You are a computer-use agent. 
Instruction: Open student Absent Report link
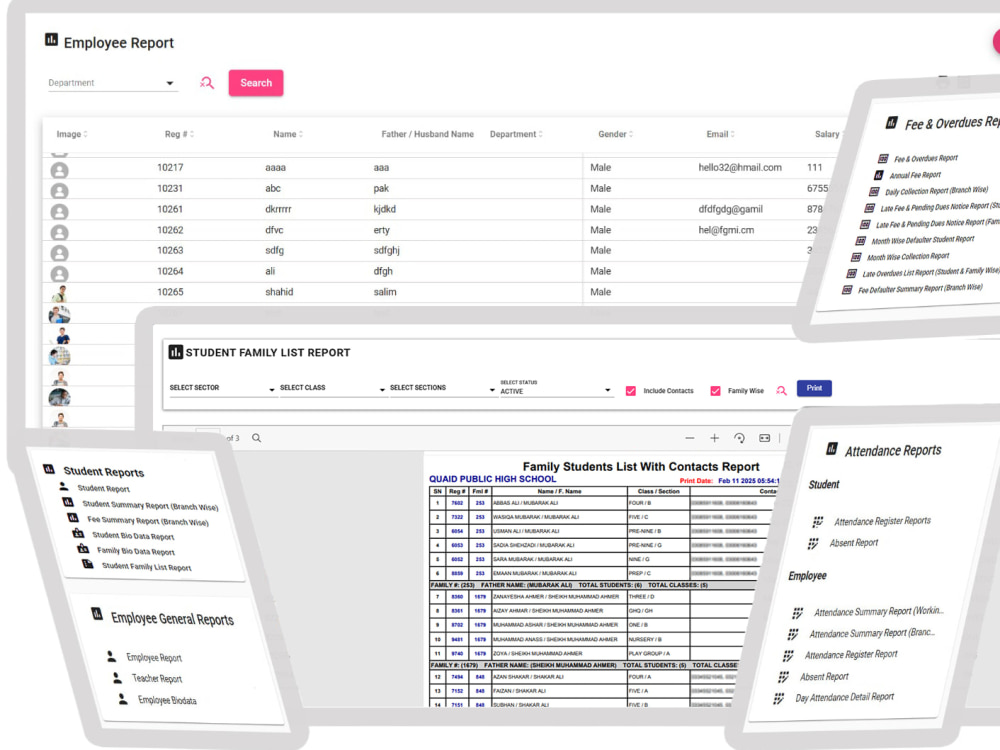point(853,543)
